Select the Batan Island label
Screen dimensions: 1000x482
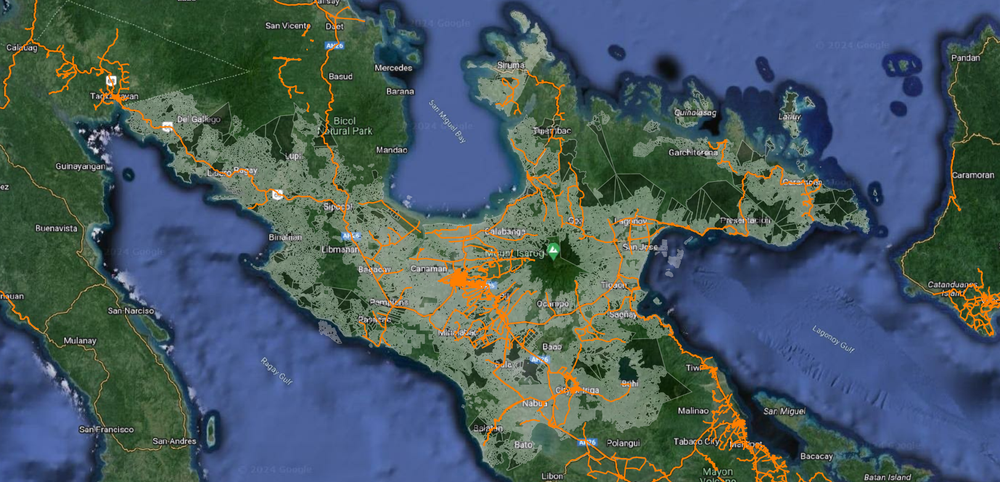point(888,477)
